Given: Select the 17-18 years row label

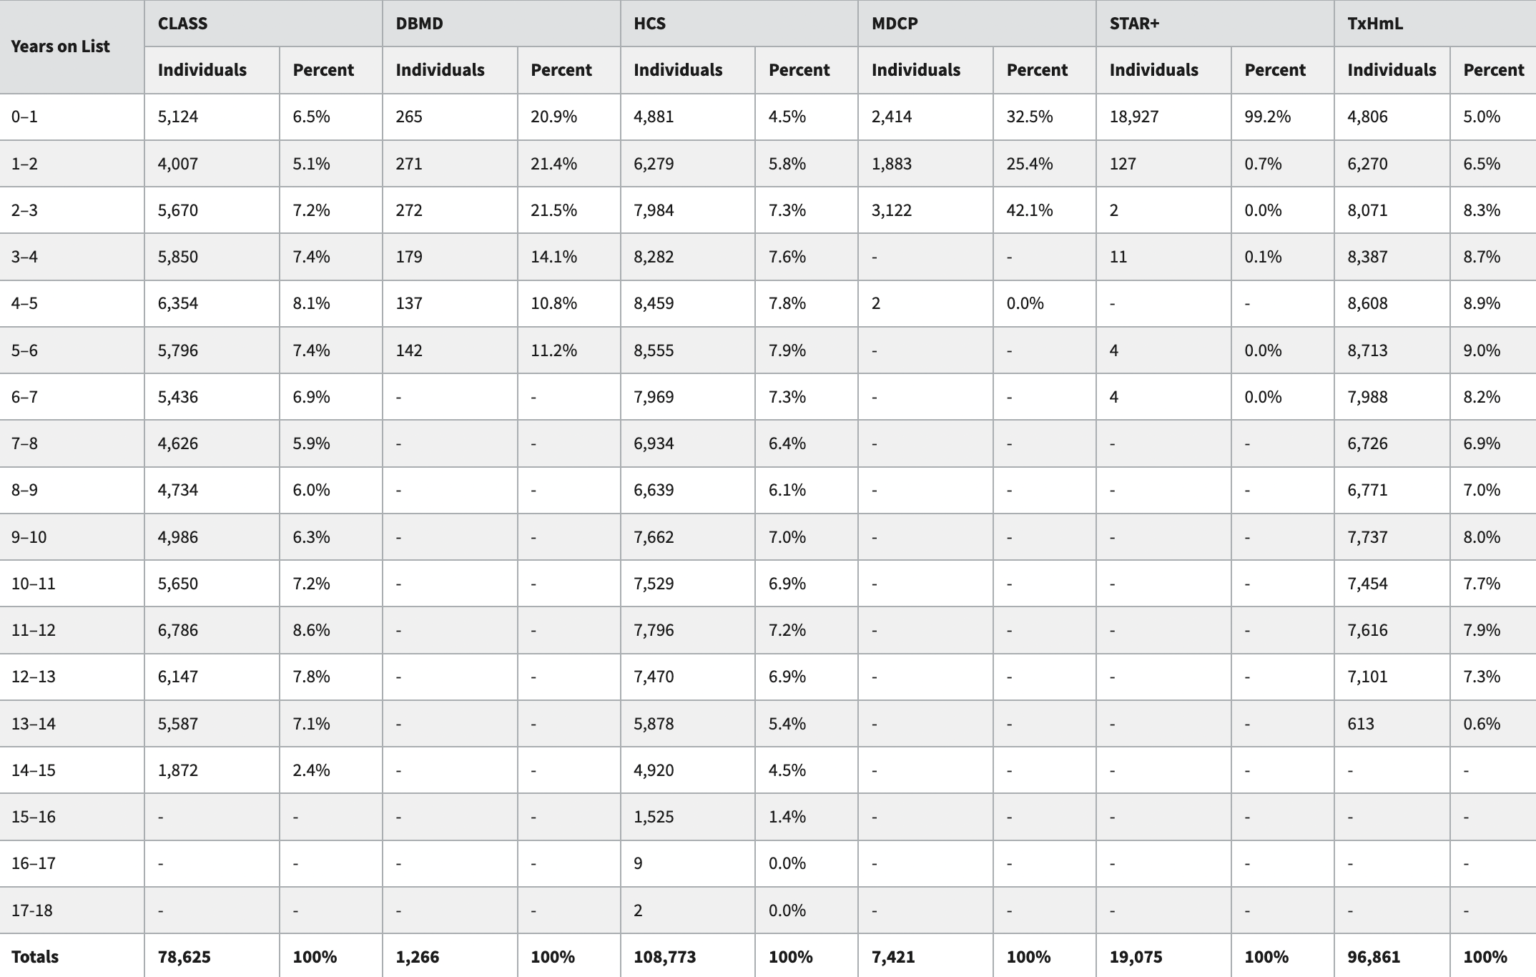Looking at the screenshot, I should [x=32, y=910].
